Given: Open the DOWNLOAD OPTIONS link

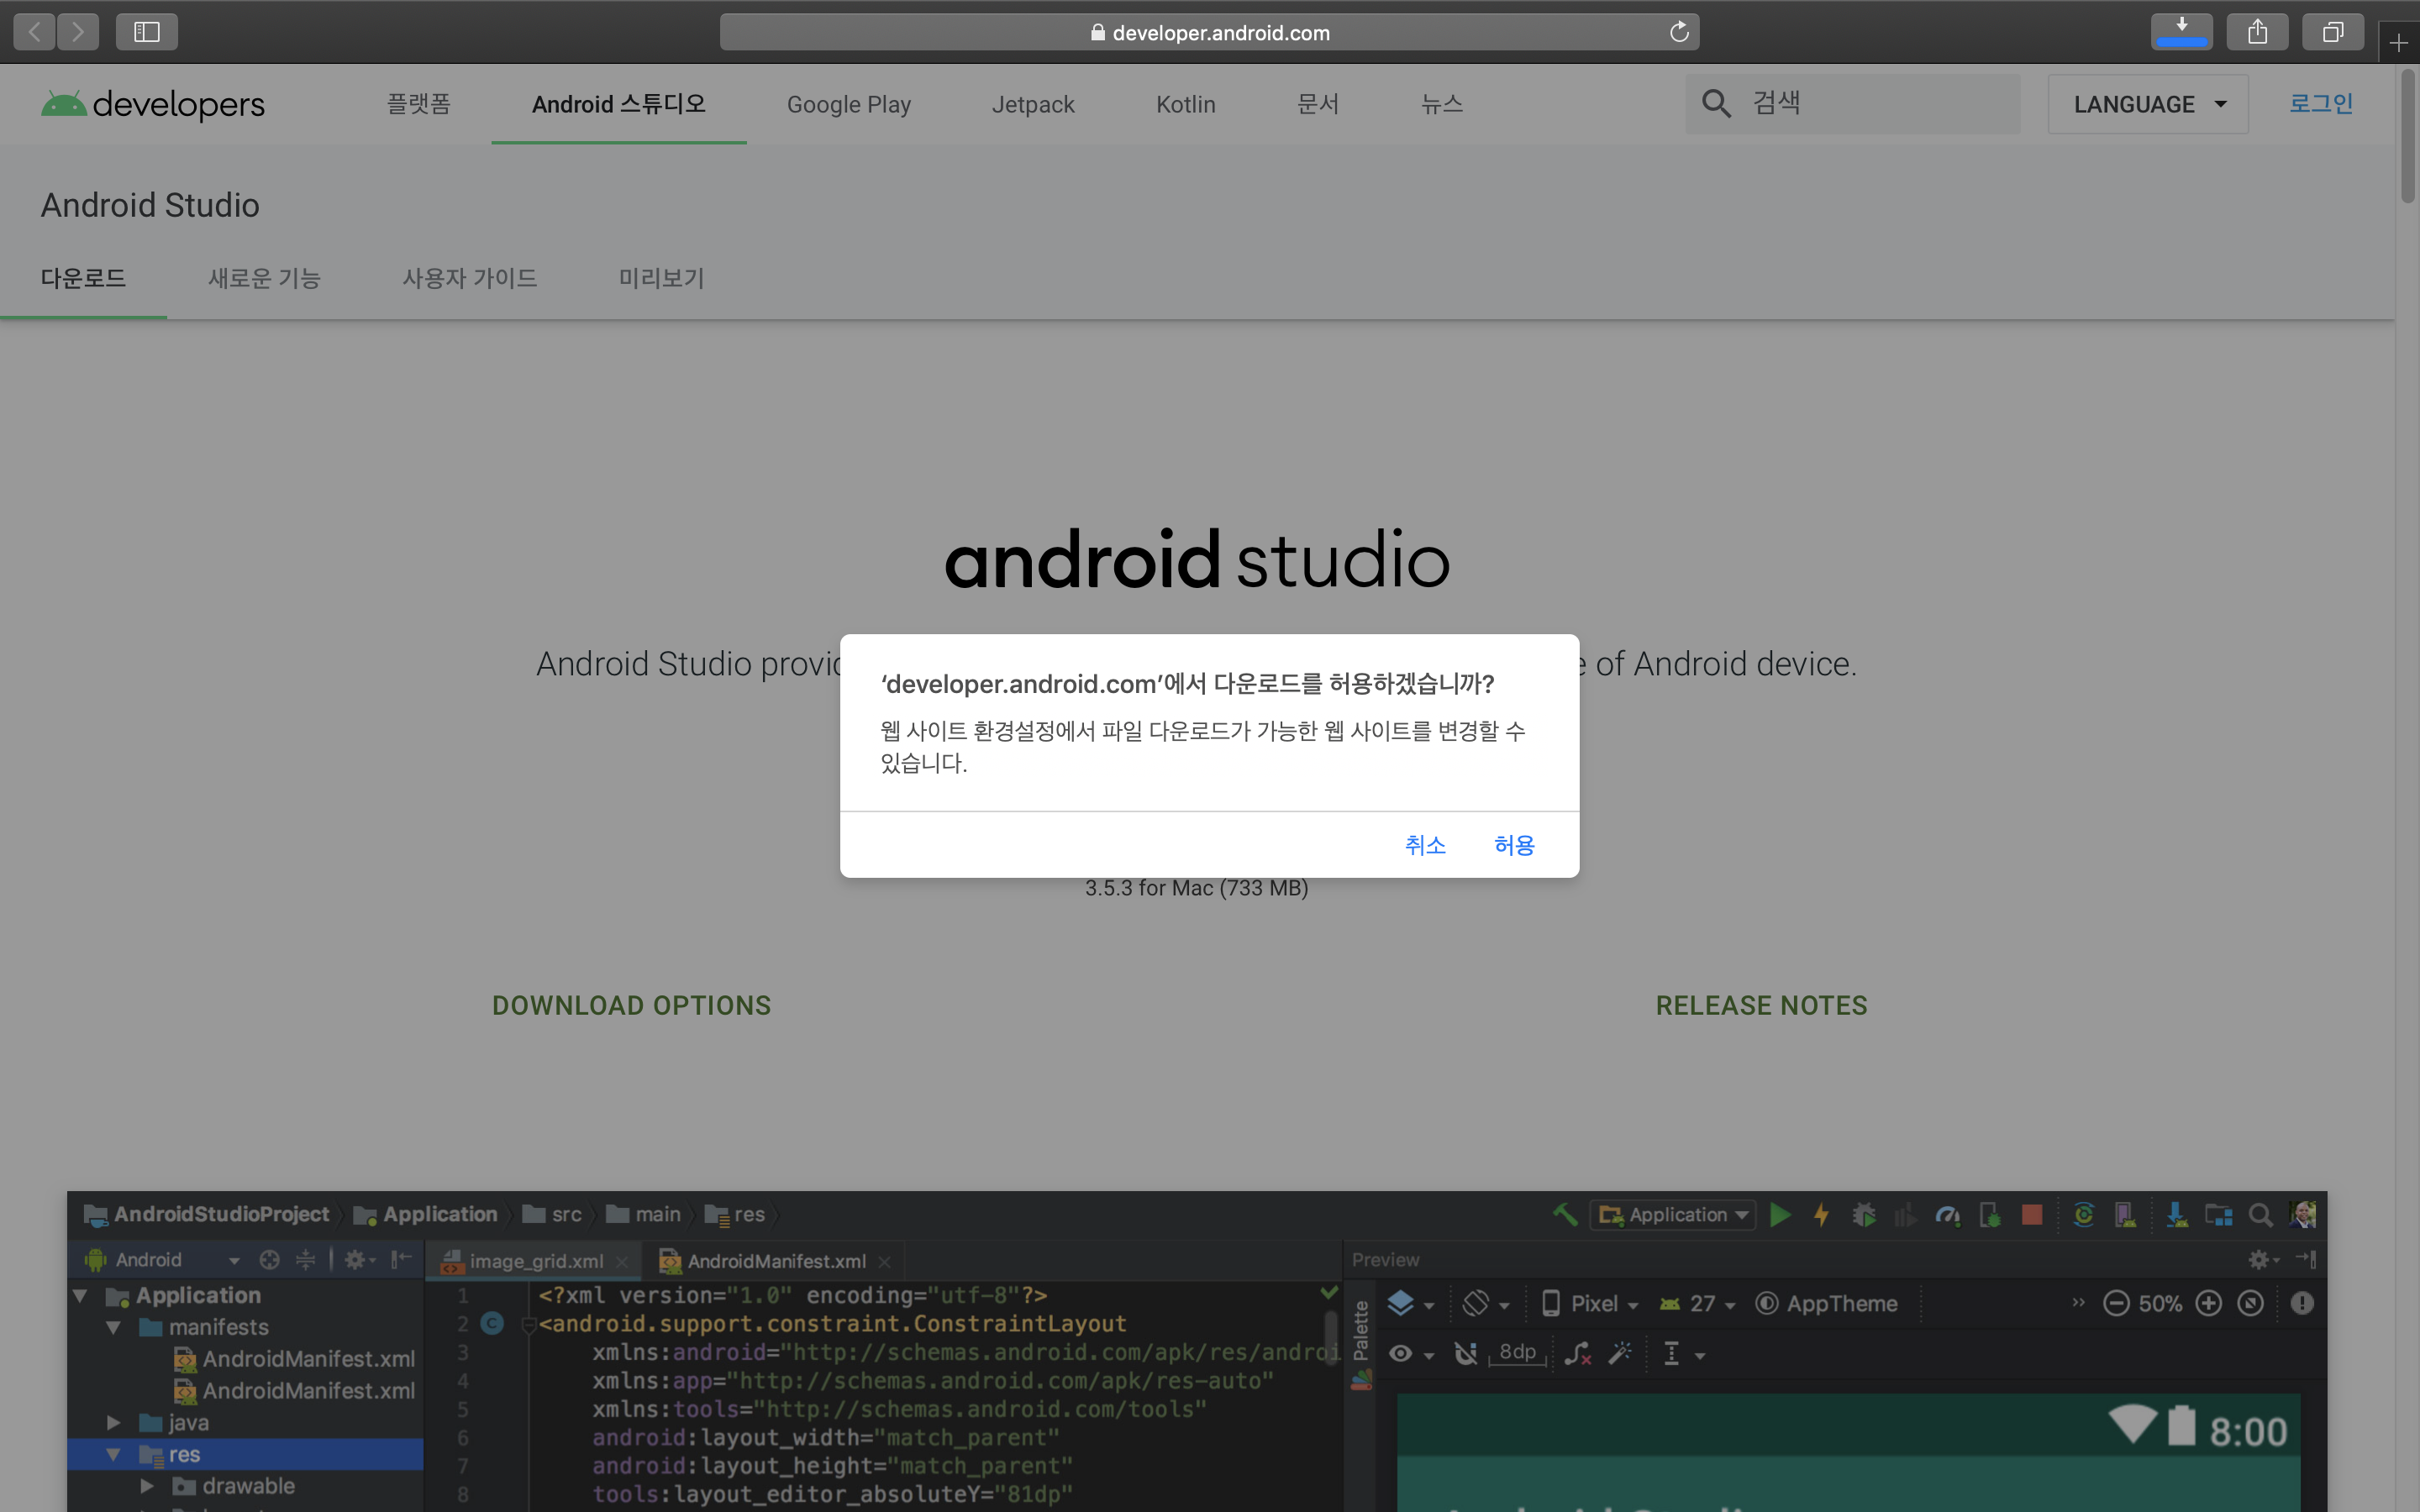Looking at the screenshot, I should (x=631, y=1005).
